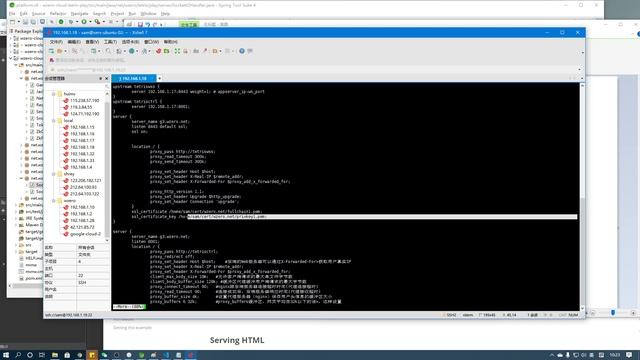Click highlighted ssl_certificate_key line in terminal
Image resolution: width=640 pixels, height=360 pixels.
[345, 217]
